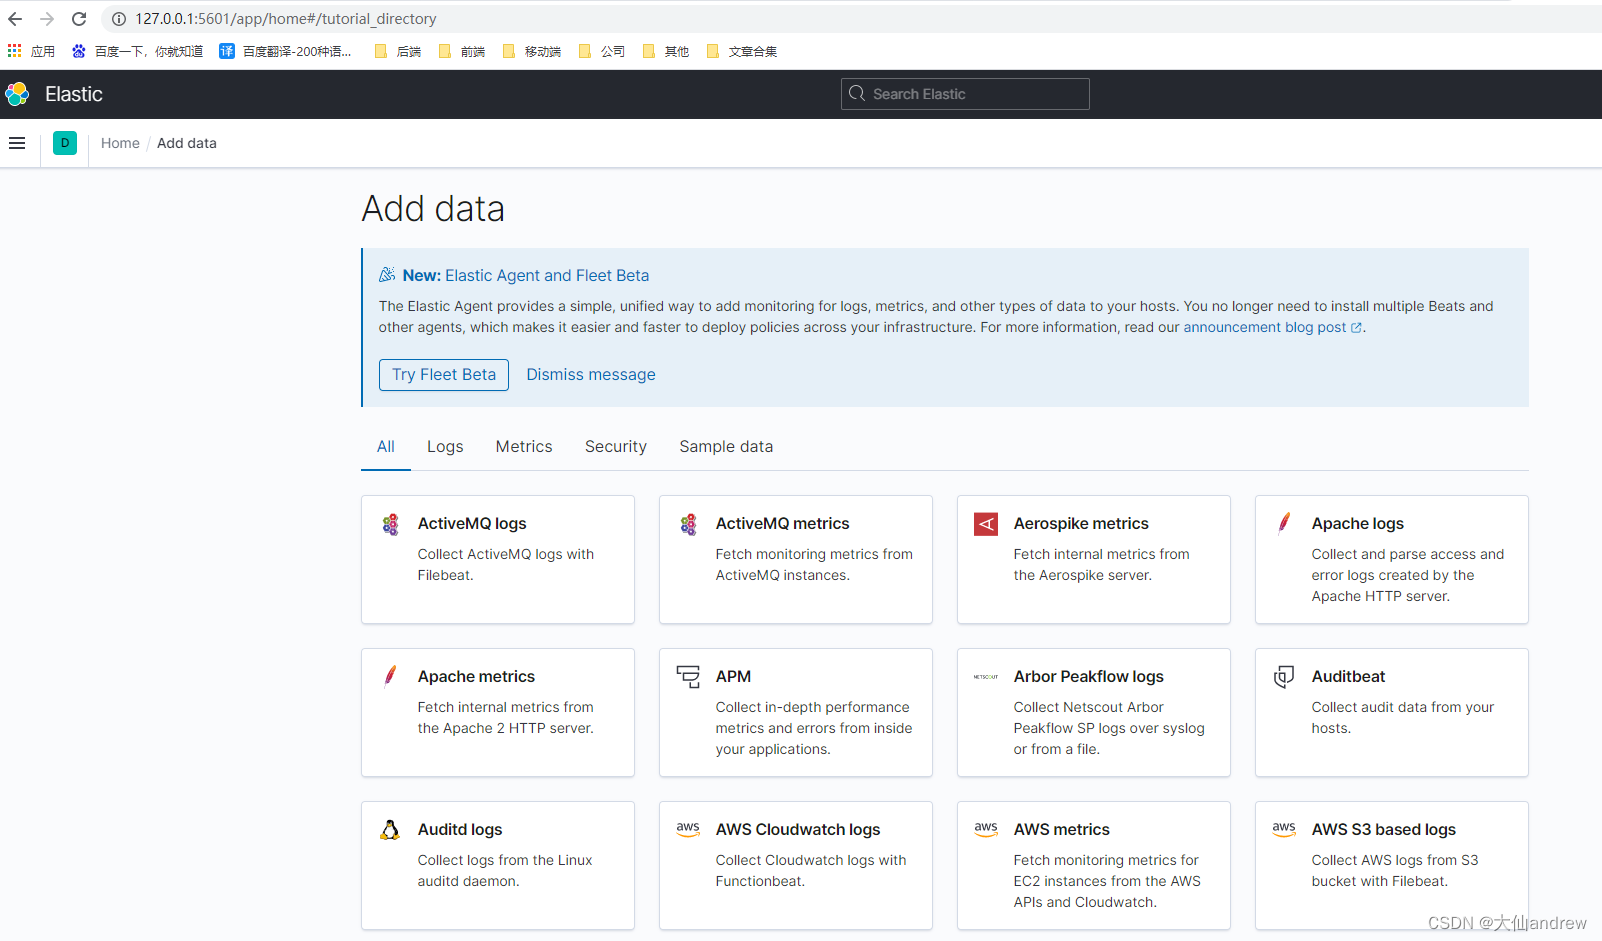Click the site info icon in address bar
Viewport: 1602px width, 941px height.
(118, 19)
